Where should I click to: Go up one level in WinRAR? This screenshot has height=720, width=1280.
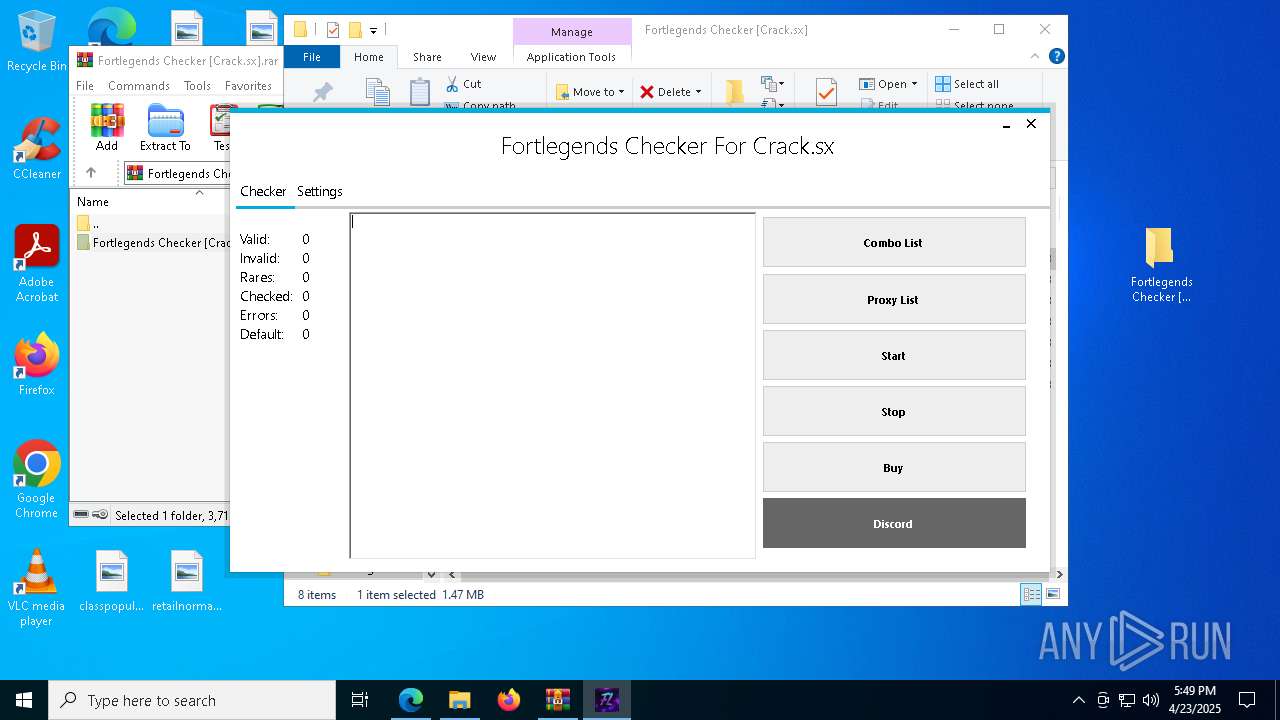pos(91,173)
